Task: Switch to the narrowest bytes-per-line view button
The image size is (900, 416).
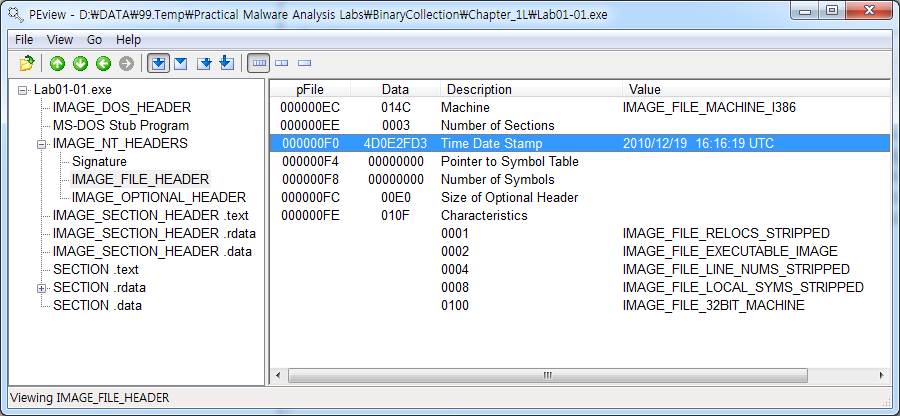Action: click(x=304, y=64)
